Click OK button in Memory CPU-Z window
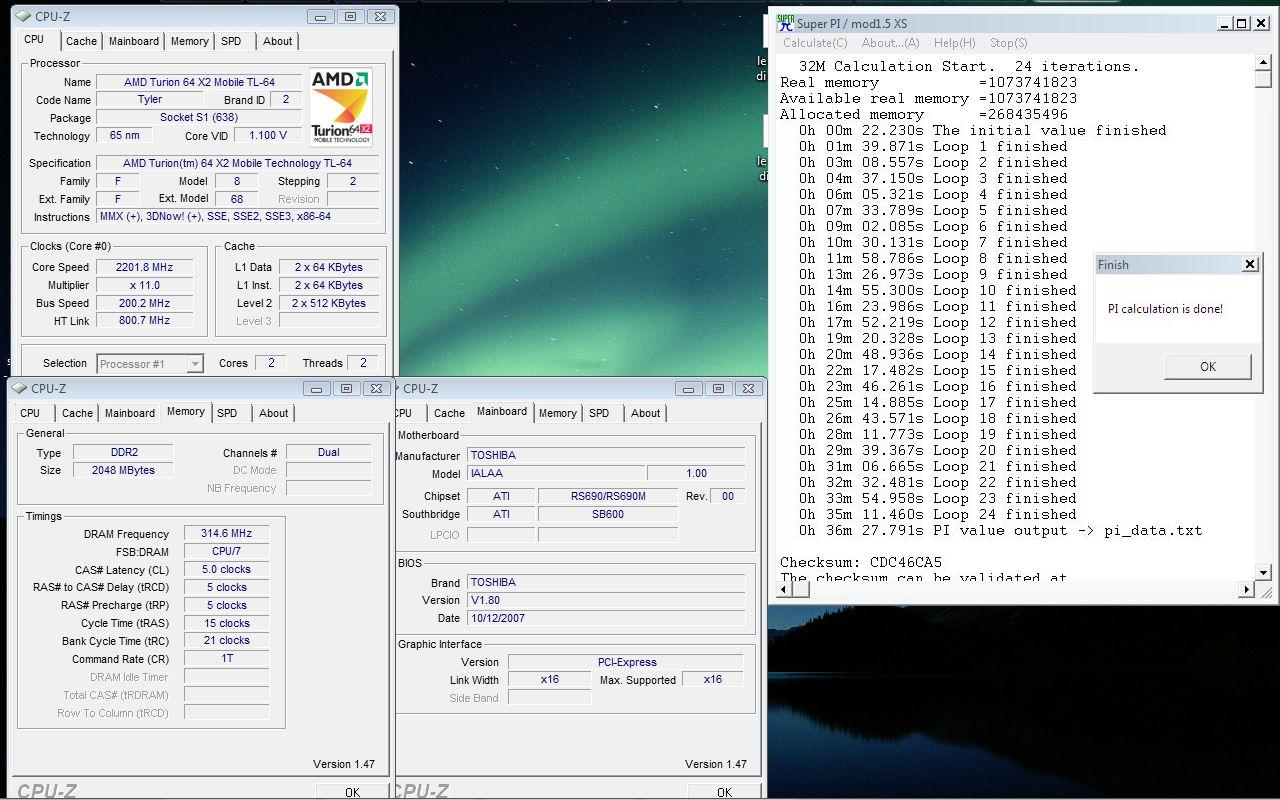Image resolution: width=1280 pixels, height=800 pixels. point(352,792)
